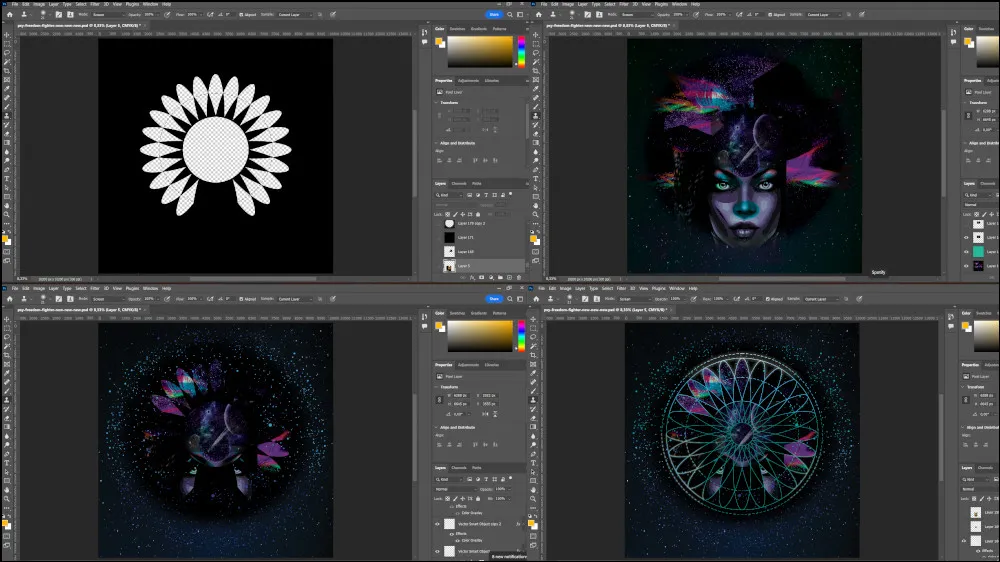Switch to Swatches tab in top-left window
1000x562 pixels.
point(457,29)
